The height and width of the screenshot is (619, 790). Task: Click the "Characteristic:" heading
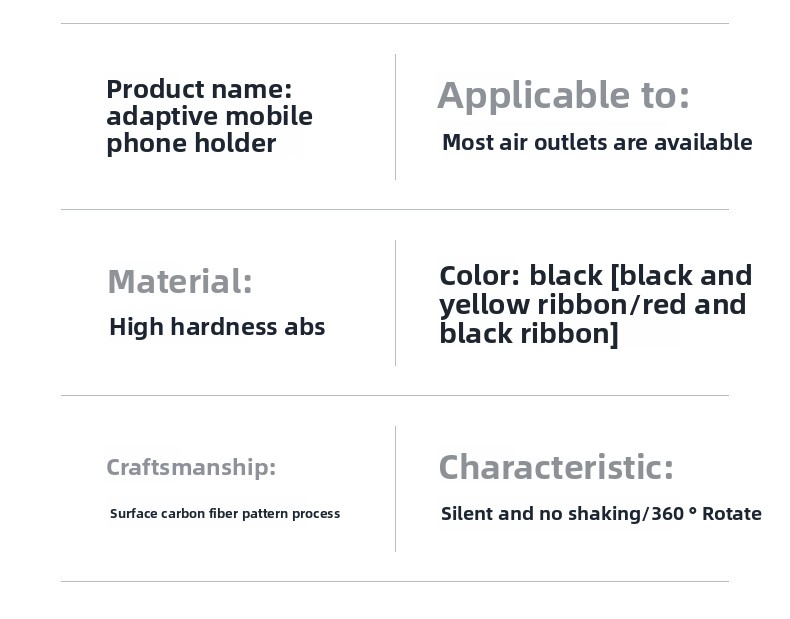556,467
